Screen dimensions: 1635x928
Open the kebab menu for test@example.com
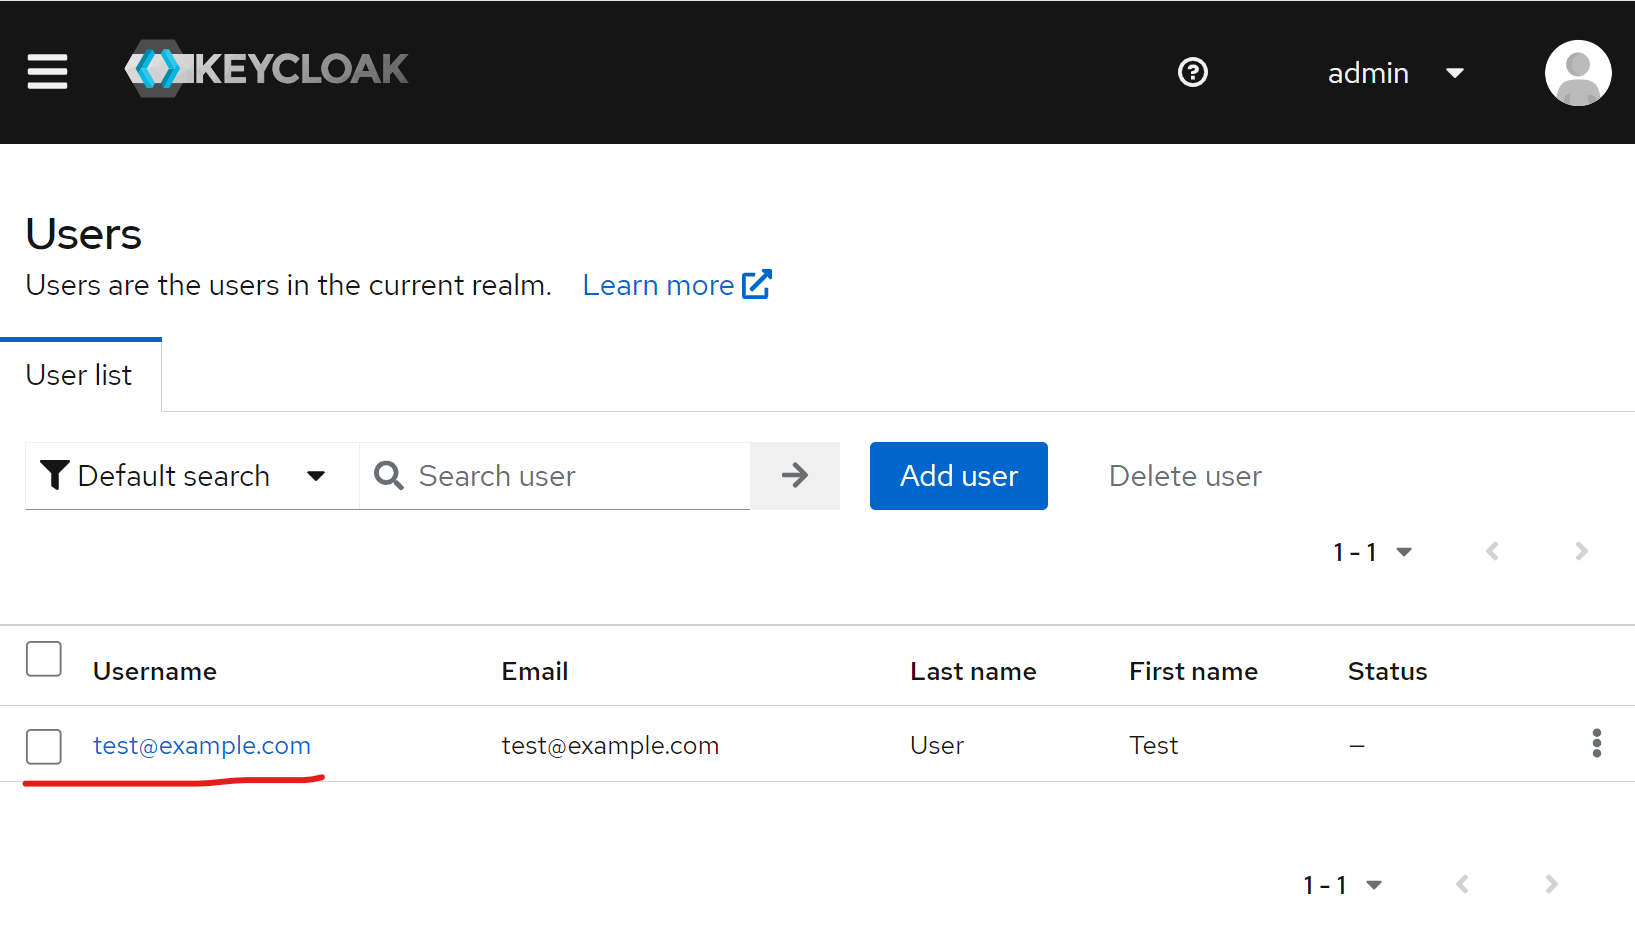coord(1597,744)
